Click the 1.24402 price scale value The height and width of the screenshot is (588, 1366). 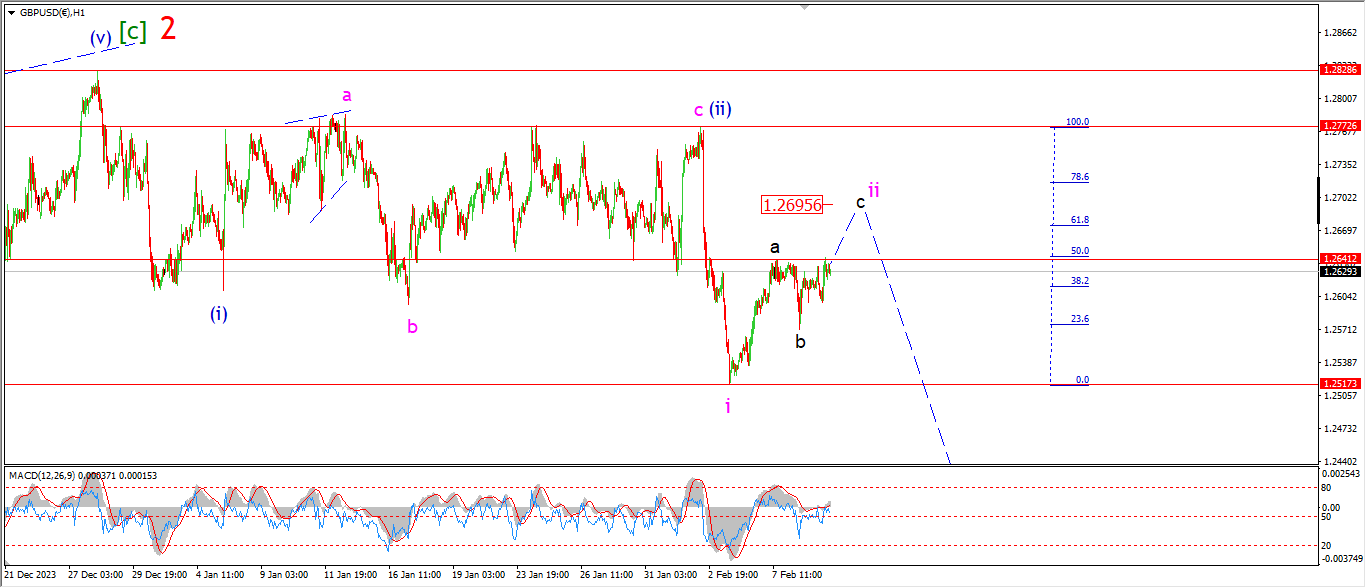1340,462
